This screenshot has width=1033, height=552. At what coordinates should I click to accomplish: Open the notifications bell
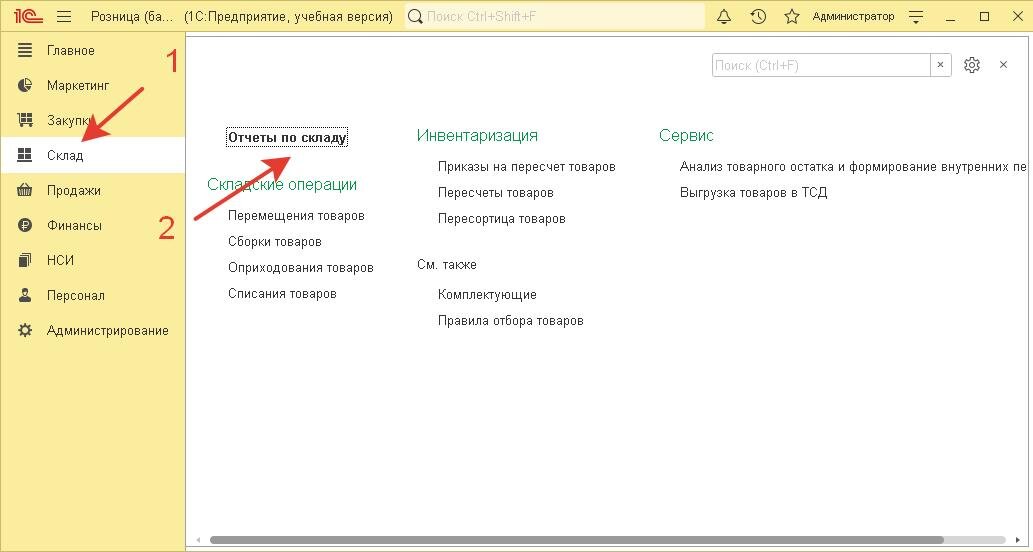coord(724,16)
